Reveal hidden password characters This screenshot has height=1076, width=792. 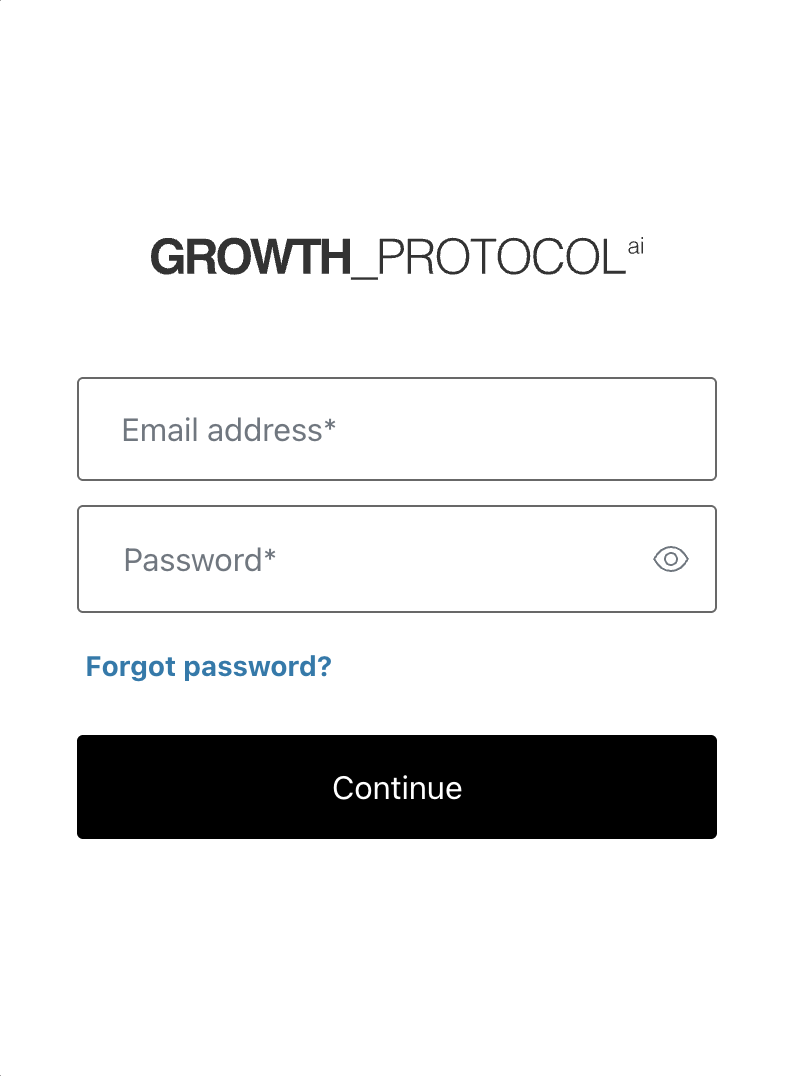click(x=670, y=559)
